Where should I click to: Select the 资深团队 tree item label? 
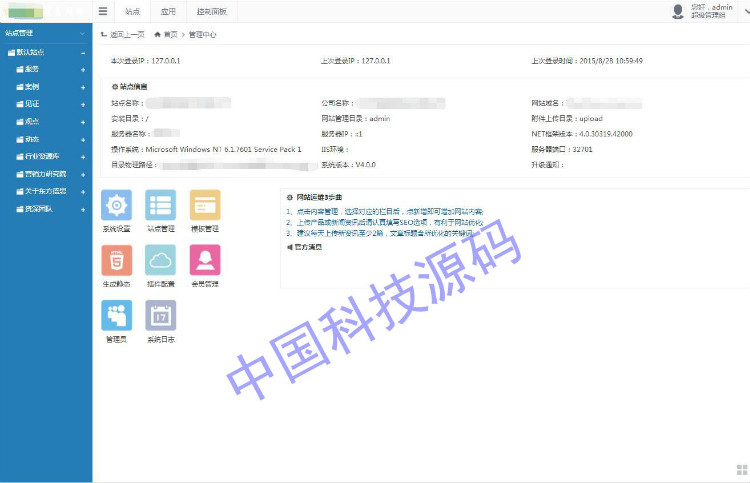point(39,209)
